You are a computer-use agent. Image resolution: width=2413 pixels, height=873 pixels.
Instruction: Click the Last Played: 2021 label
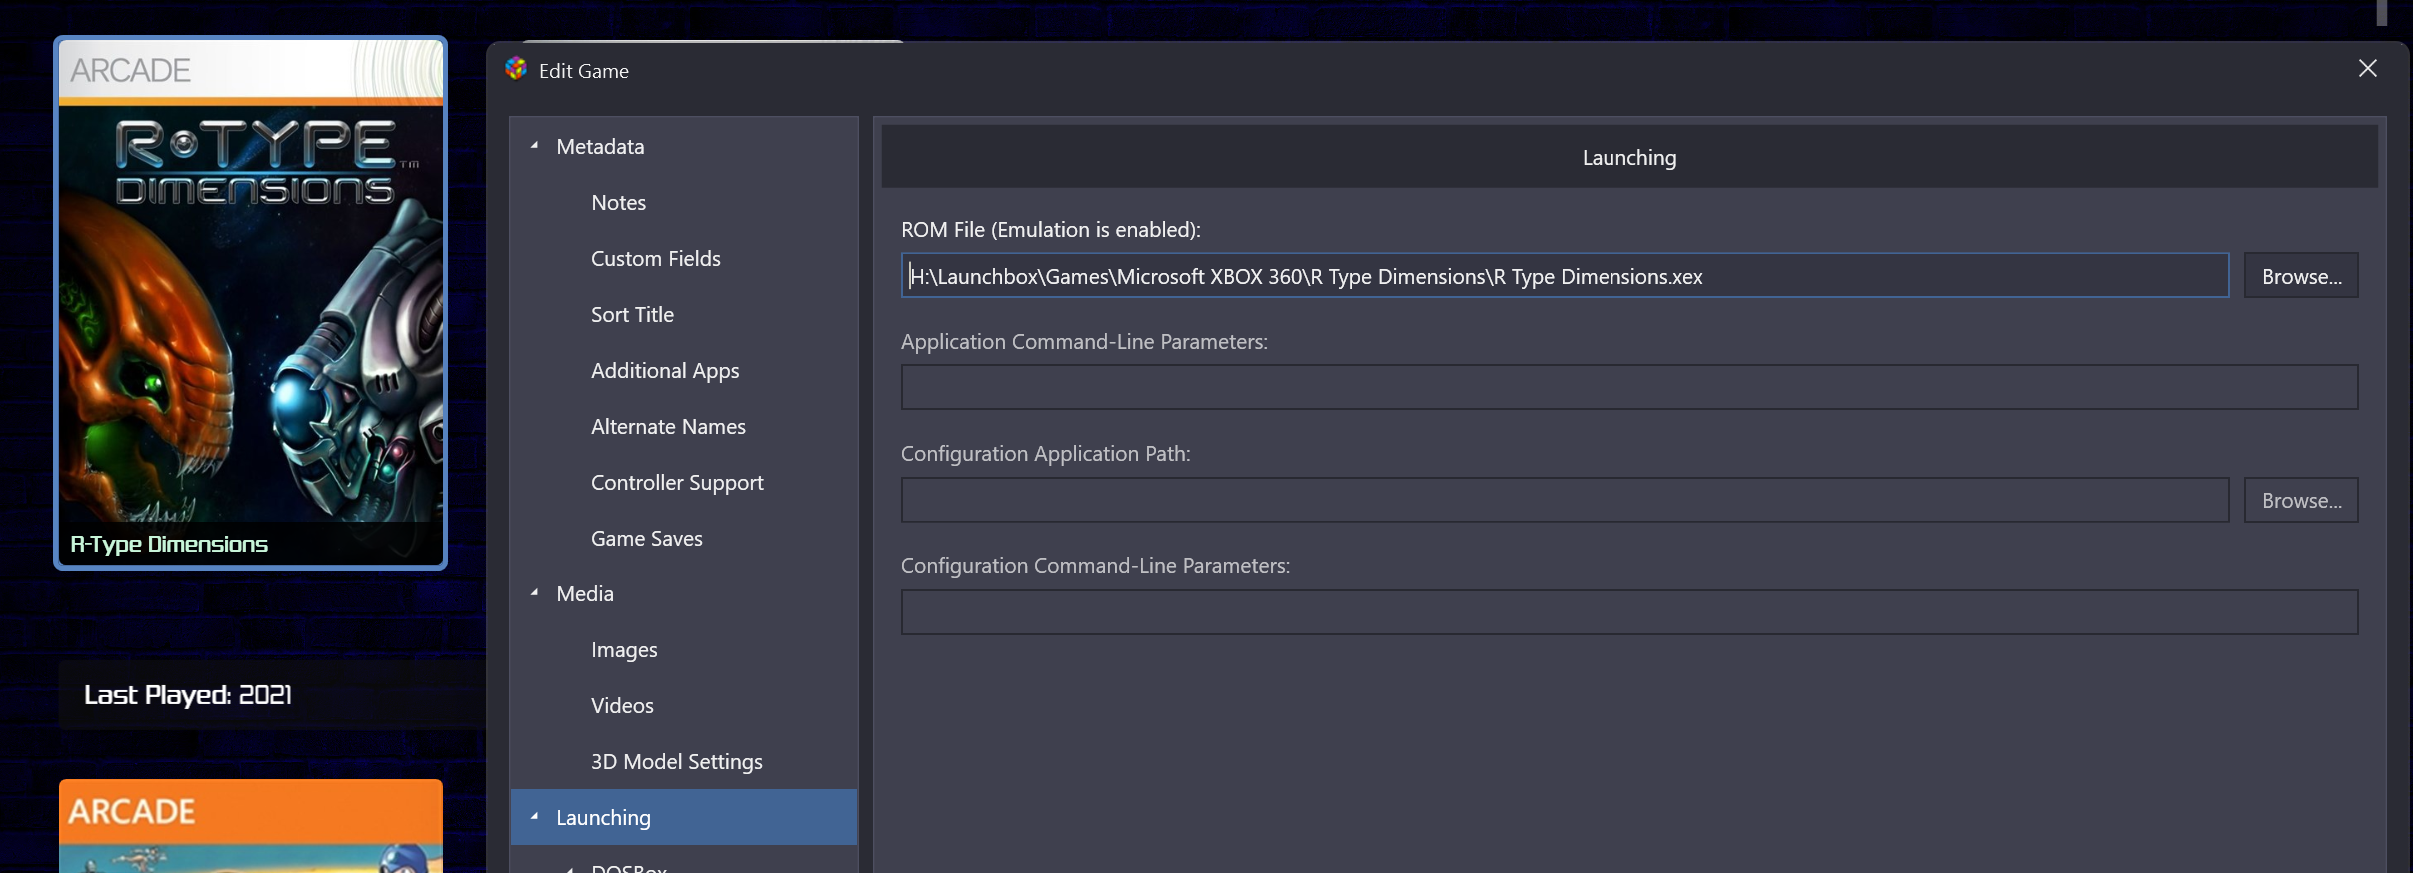click(188, 694)
